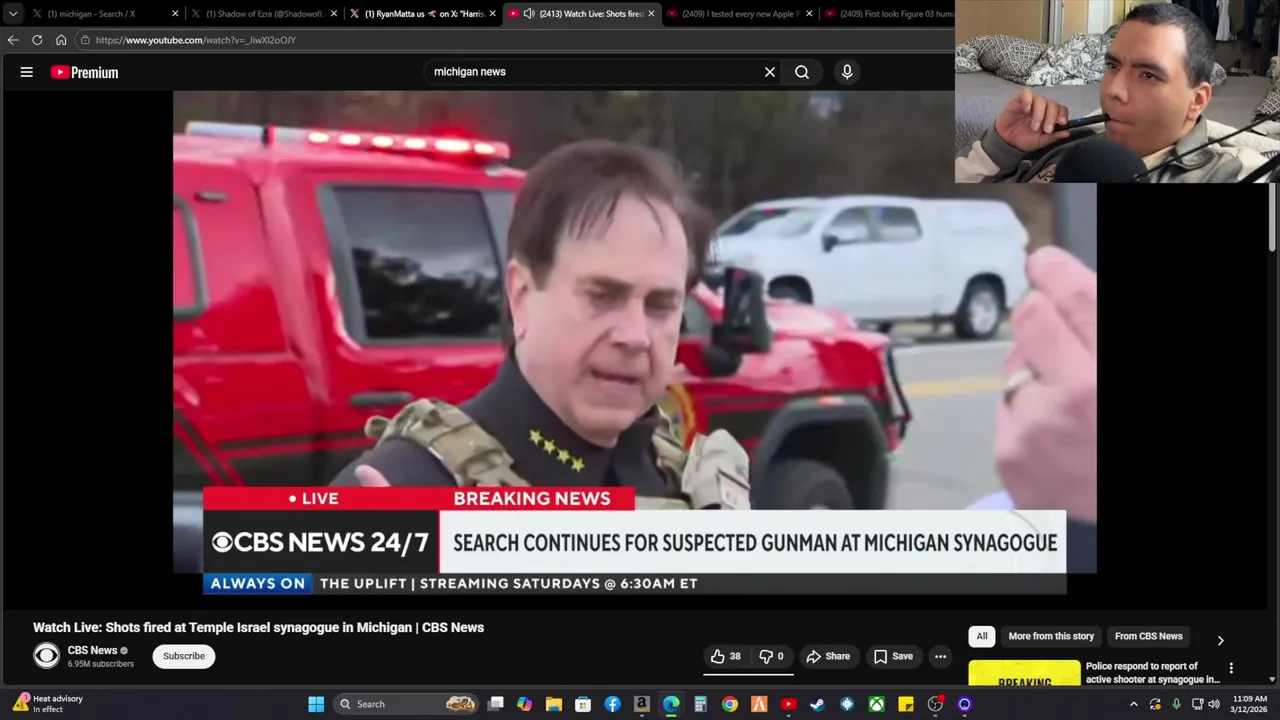Open the Heat advisory weather widget

tap(48, 704)
